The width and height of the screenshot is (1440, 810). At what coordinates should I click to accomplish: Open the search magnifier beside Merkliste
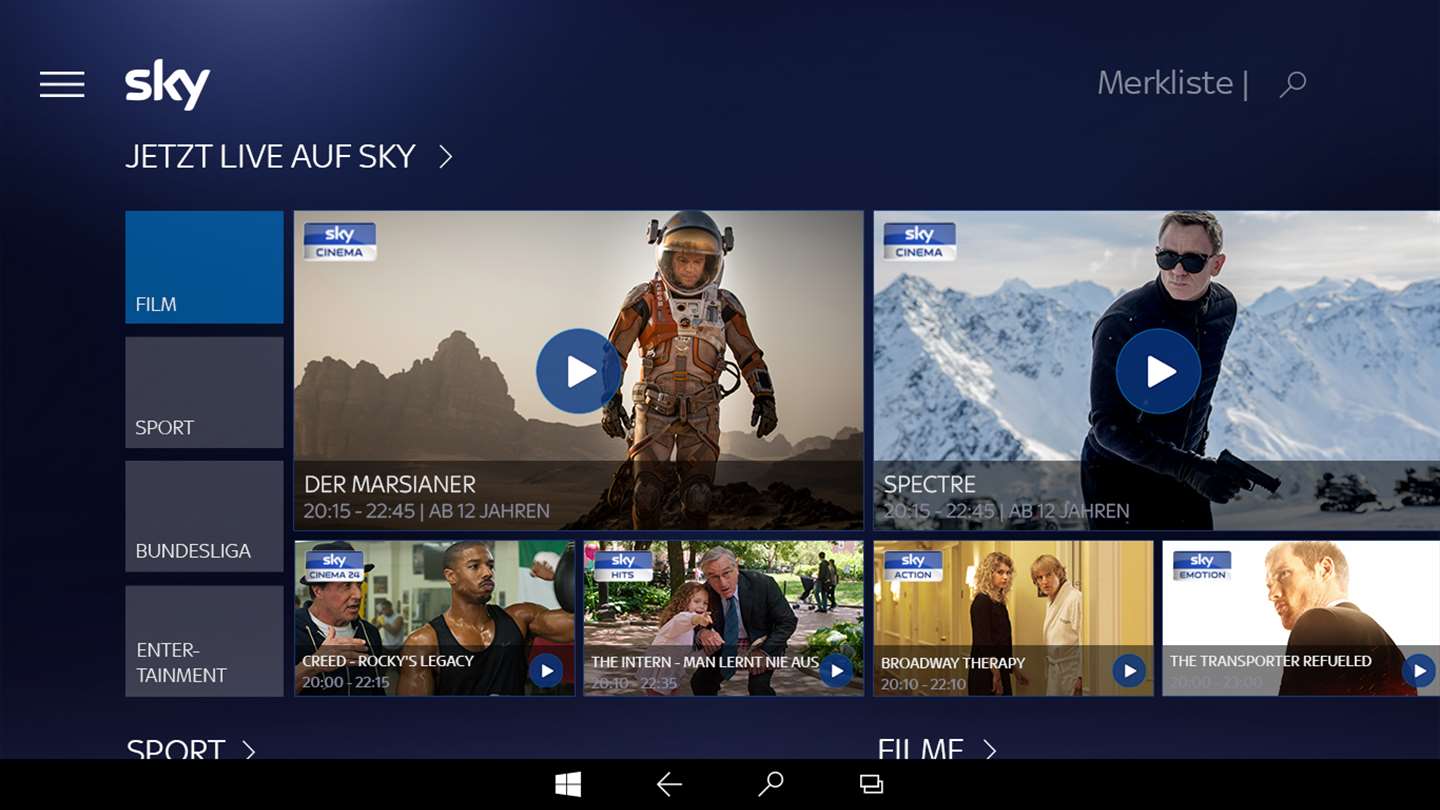point(1293,84)
